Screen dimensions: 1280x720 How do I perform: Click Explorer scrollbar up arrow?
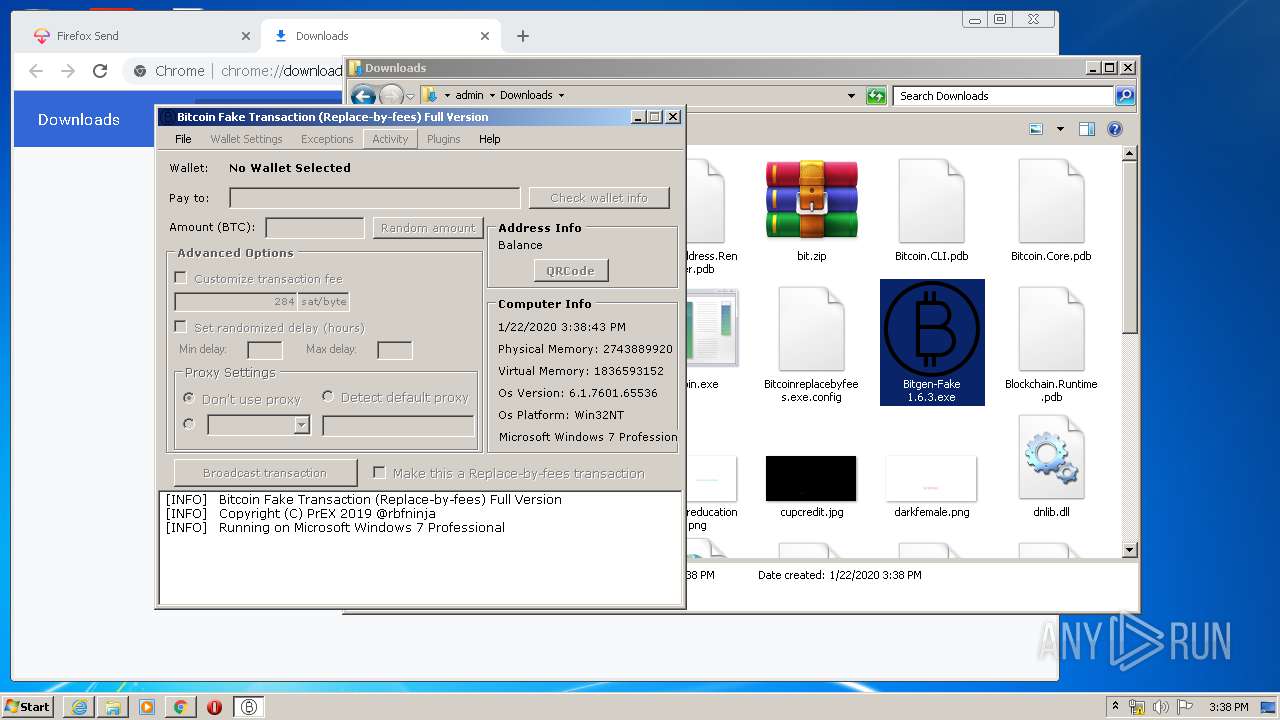point(1130,154)
